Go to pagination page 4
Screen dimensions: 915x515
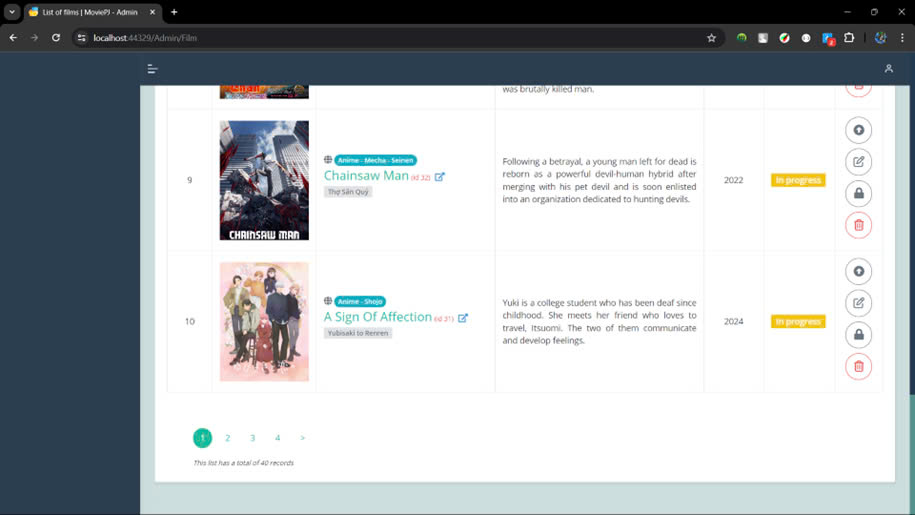click(278, 438)
